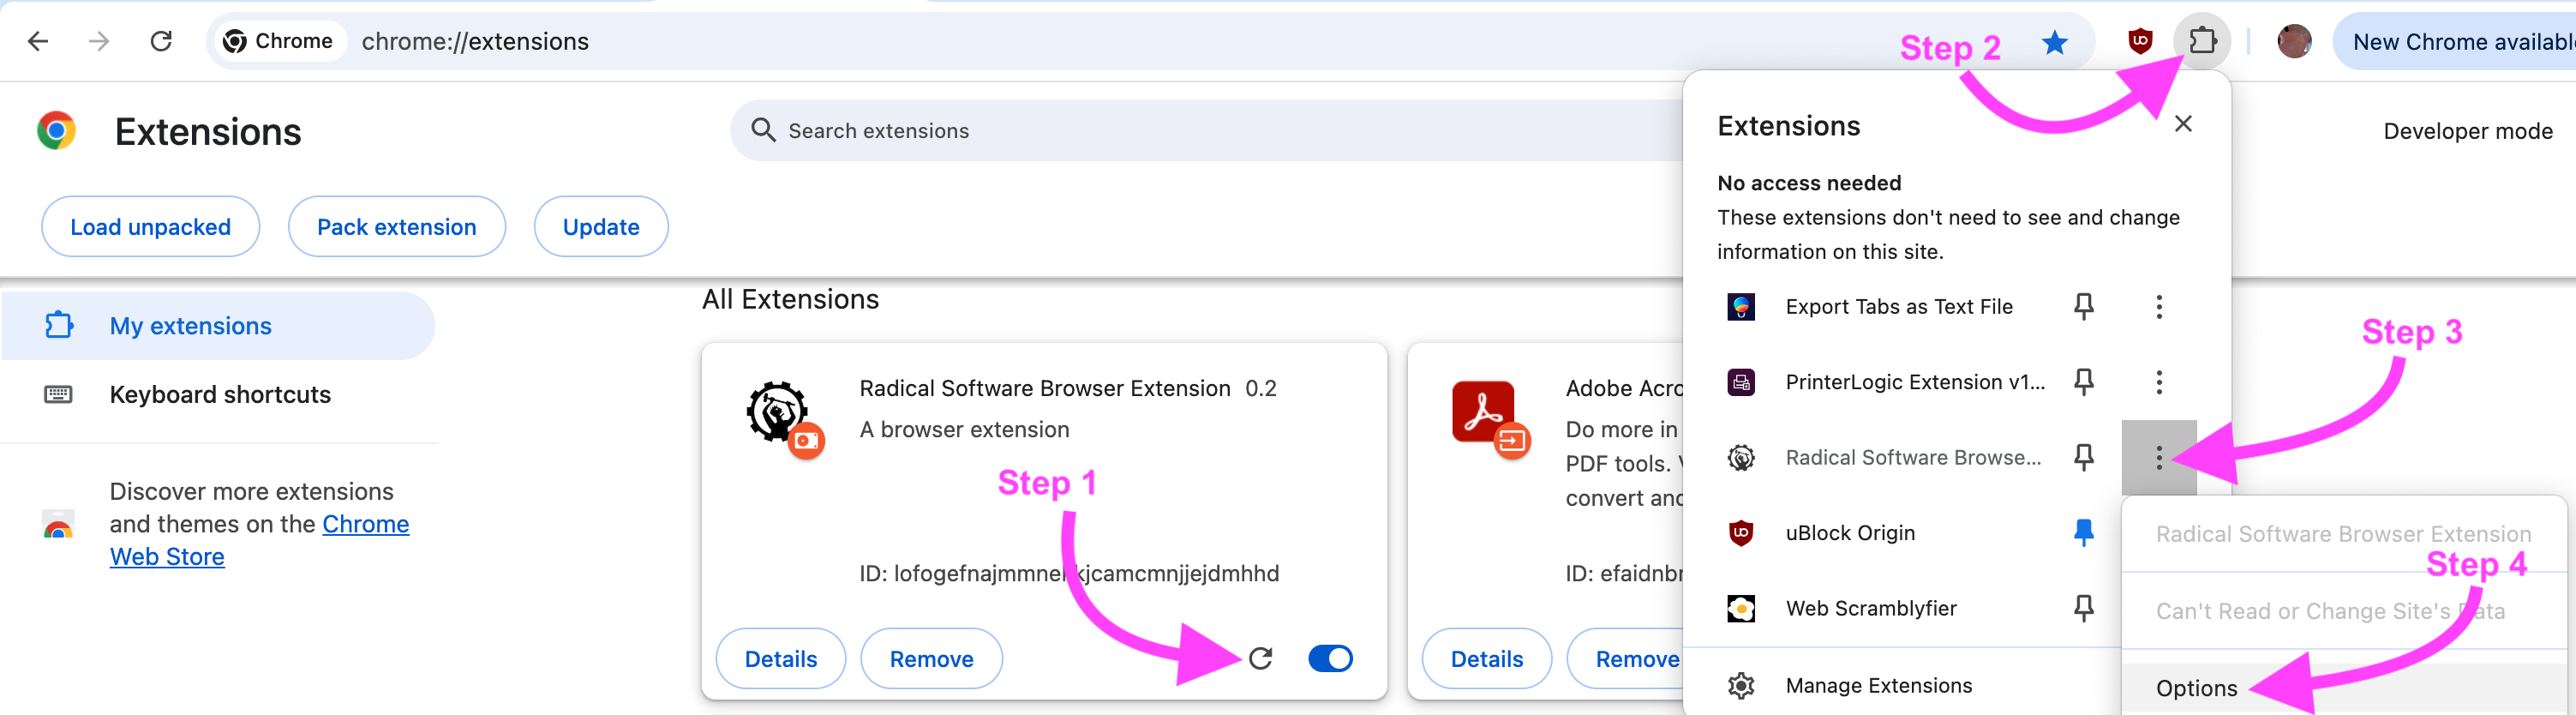Image resolution: width=2576 pixels, height=715 pixels.
Task: Disable the Radical Software Browser Extension toggle
Action: click(x=1330, y=658)
